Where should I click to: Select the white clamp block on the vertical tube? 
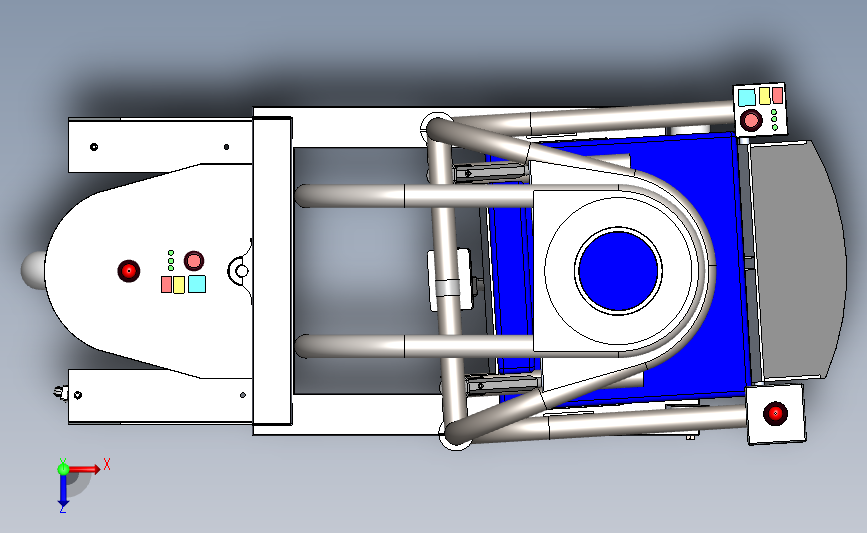451,280
